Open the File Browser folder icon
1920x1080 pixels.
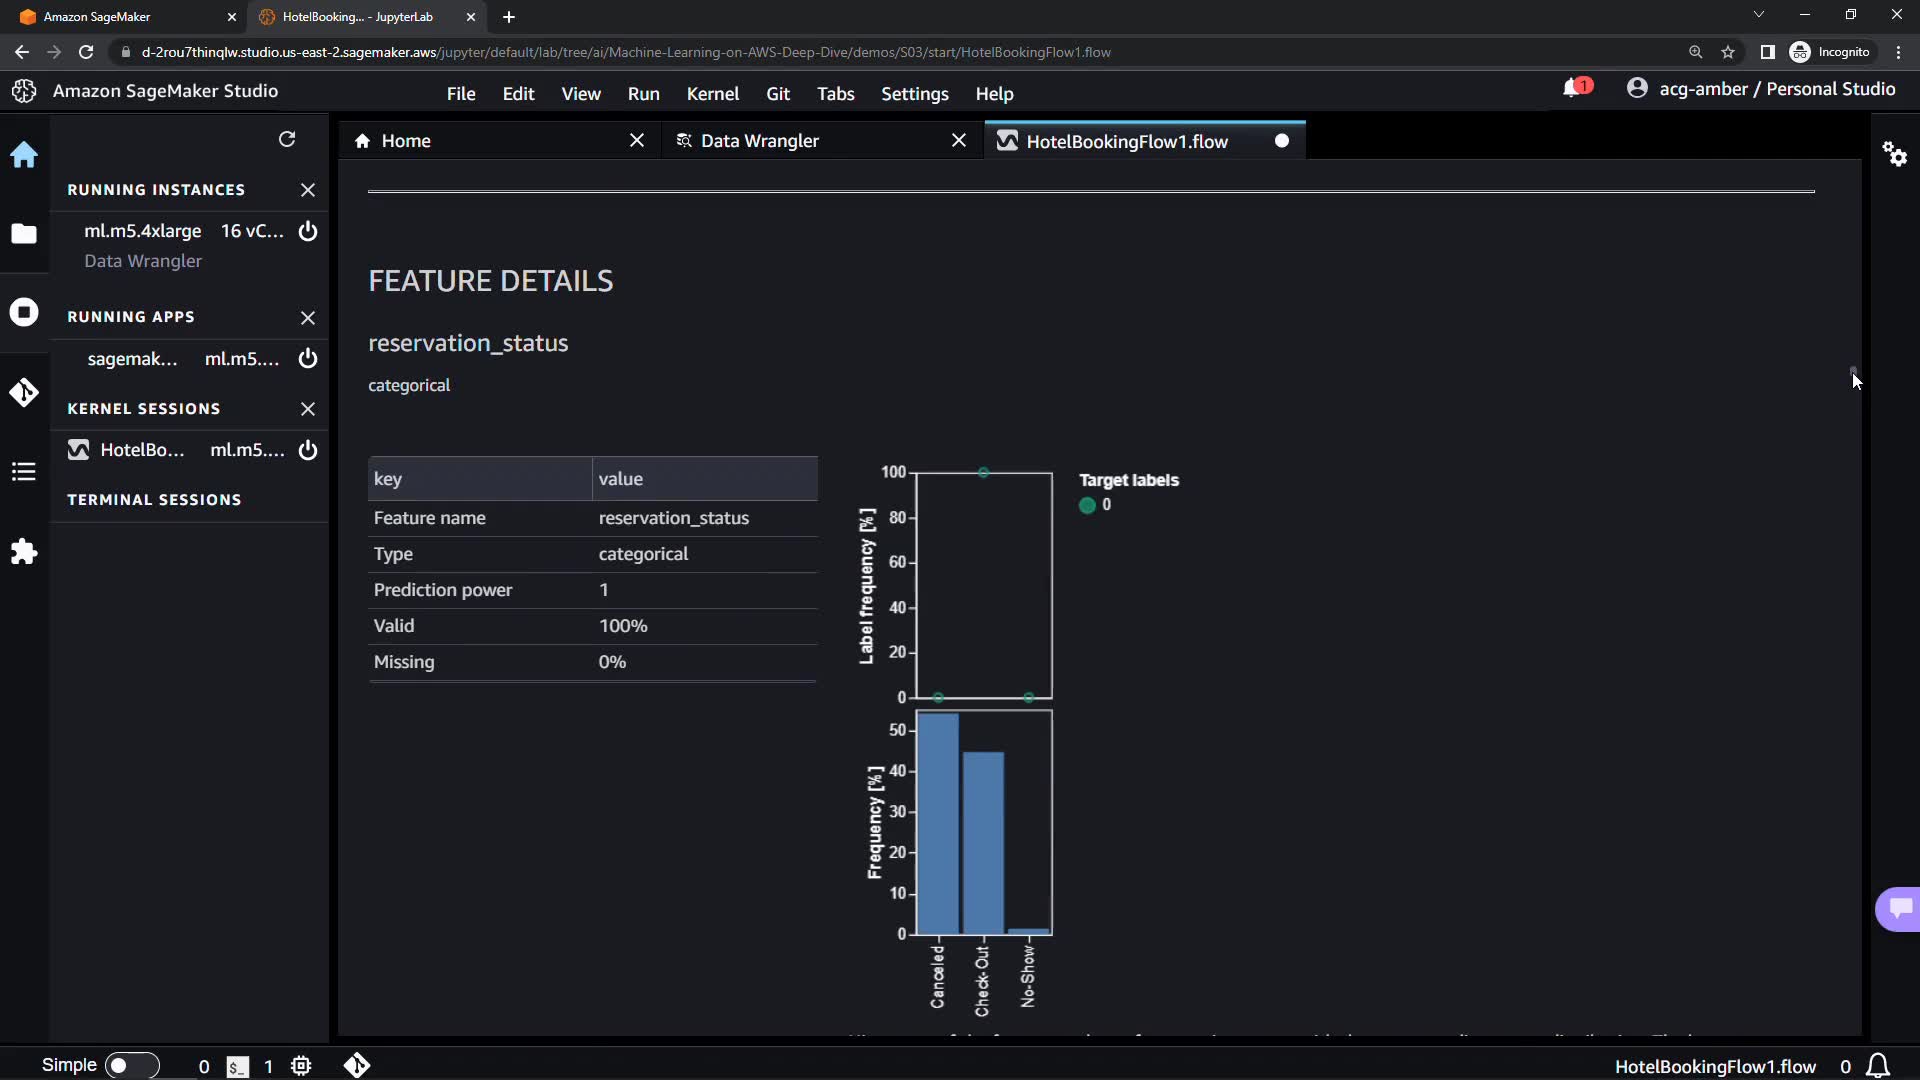pos(24,234)
